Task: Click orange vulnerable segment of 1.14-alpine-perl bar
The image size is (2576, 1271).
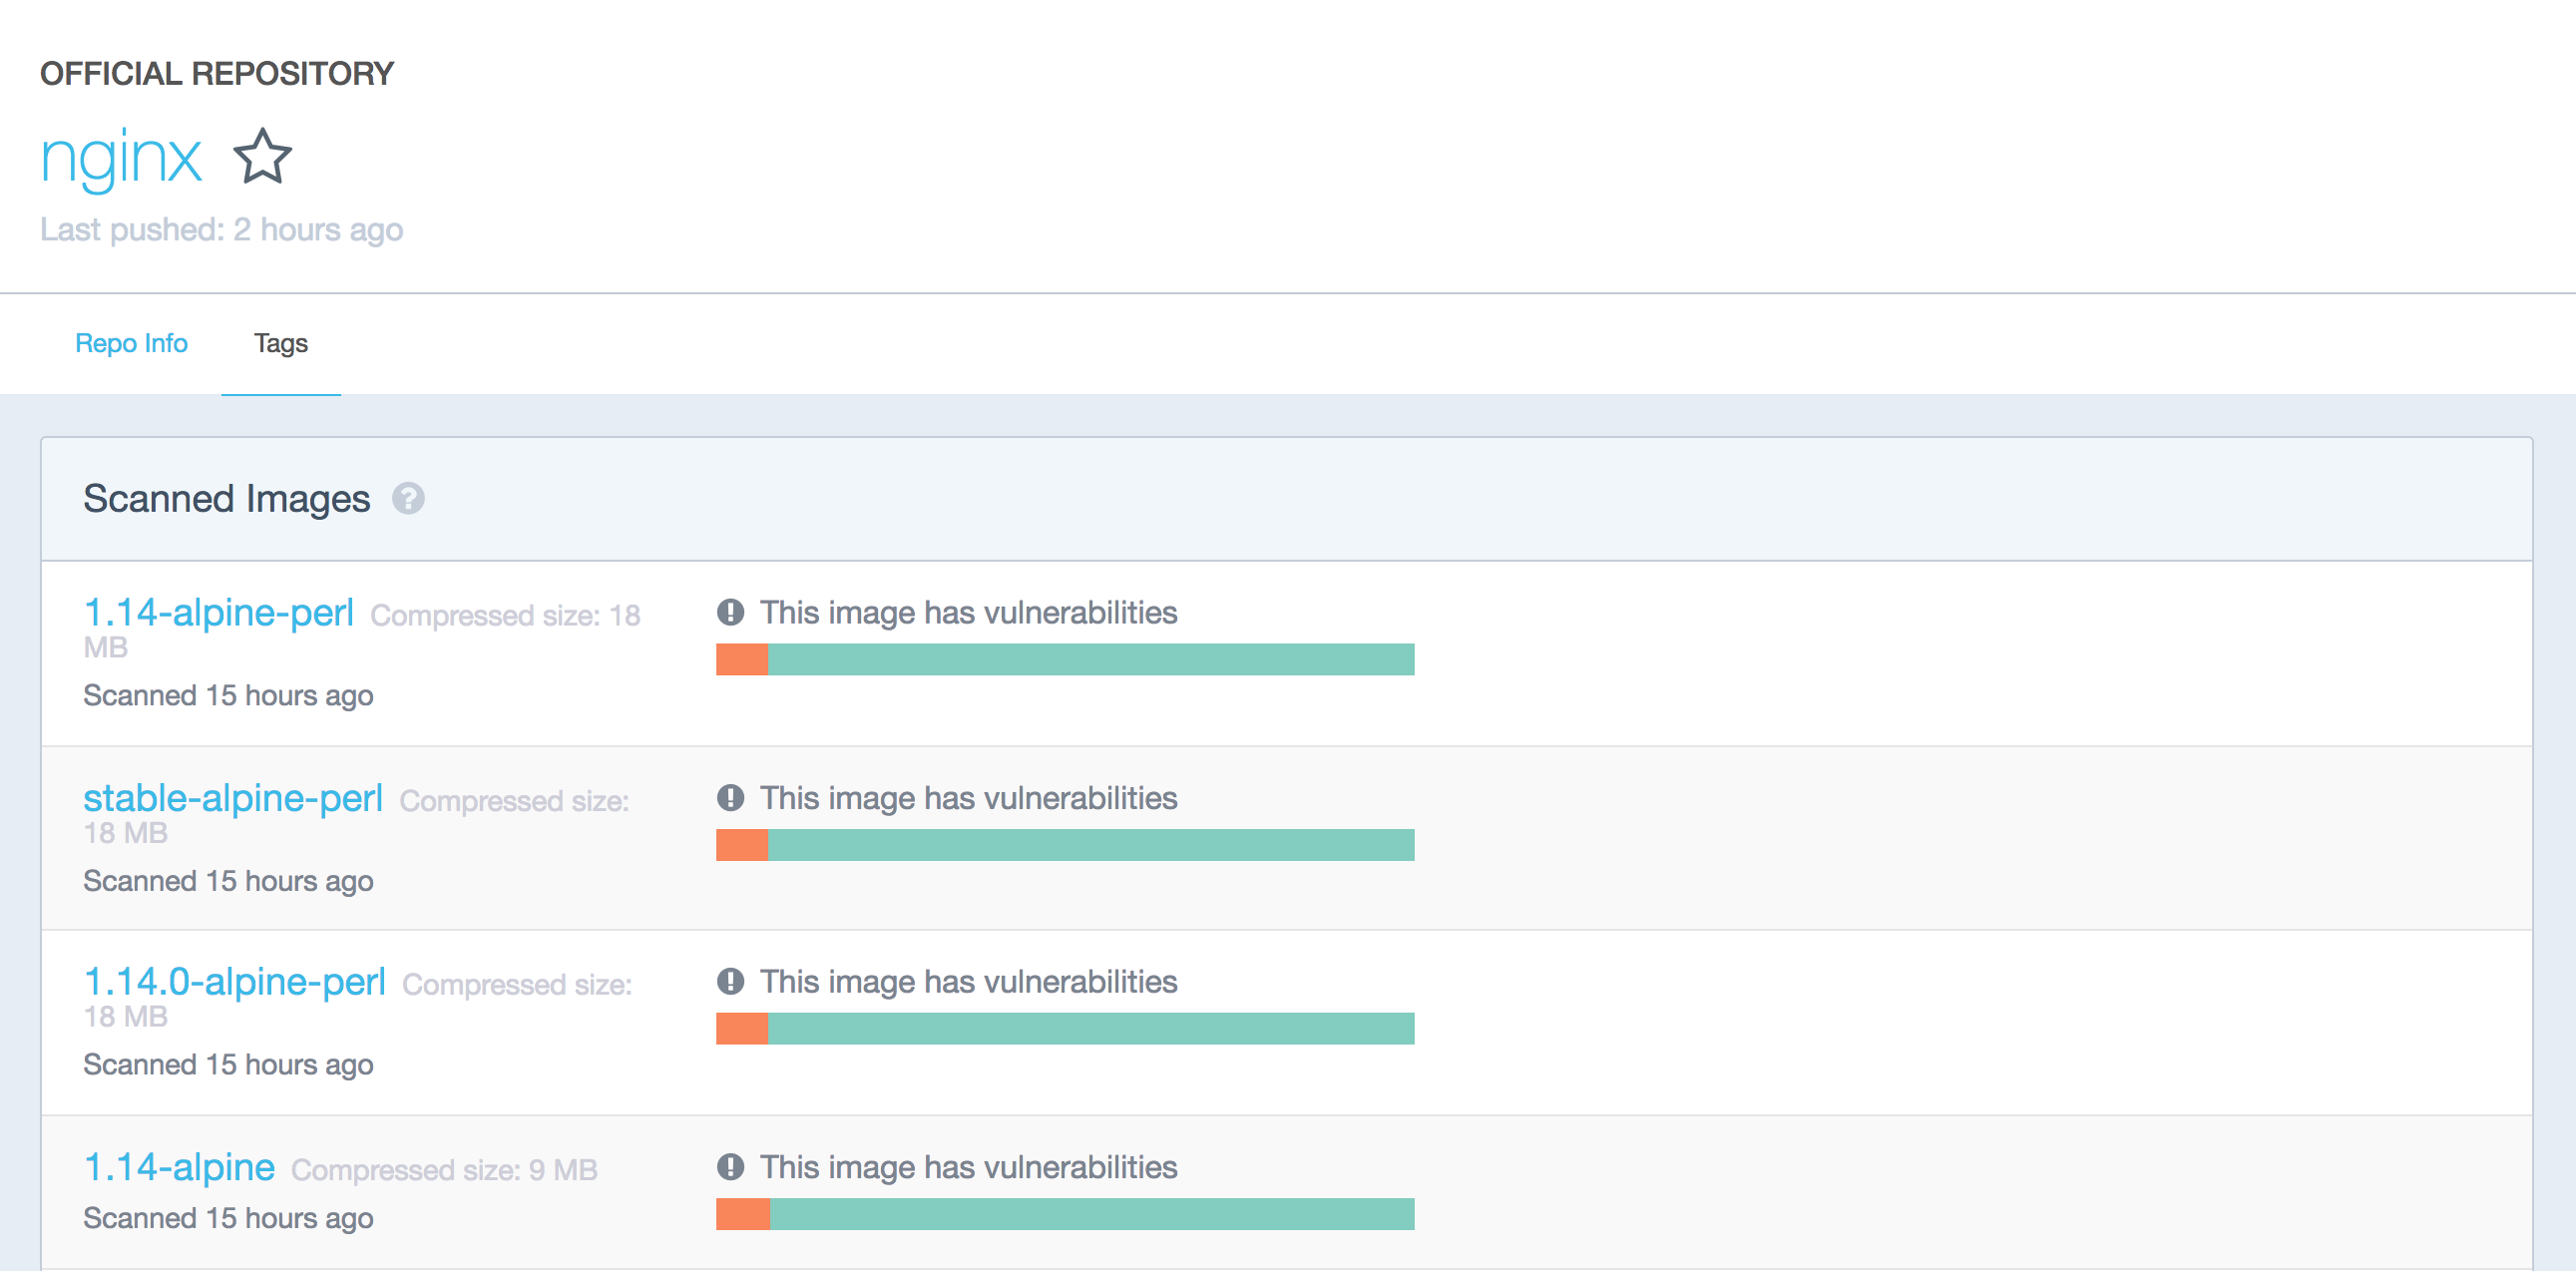Action: (x=741, y=659)
